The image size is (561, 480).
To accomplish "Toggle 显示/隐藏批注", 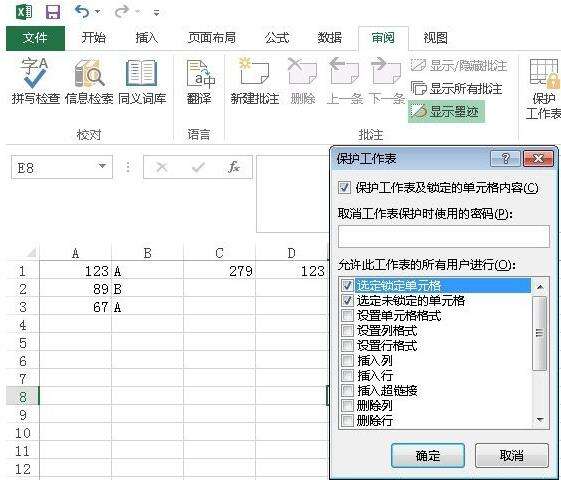I will [x=459, y=65].
